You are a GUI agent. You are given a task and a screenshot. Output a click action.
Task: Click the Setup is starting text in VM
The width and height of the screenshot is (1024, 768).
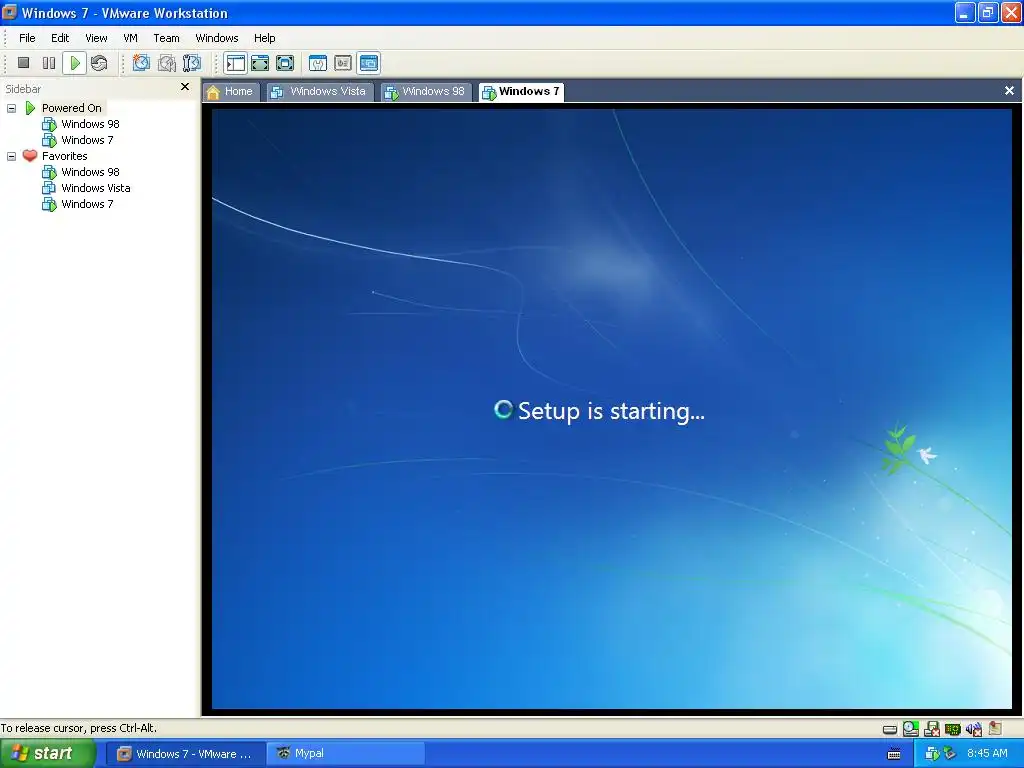611,411
